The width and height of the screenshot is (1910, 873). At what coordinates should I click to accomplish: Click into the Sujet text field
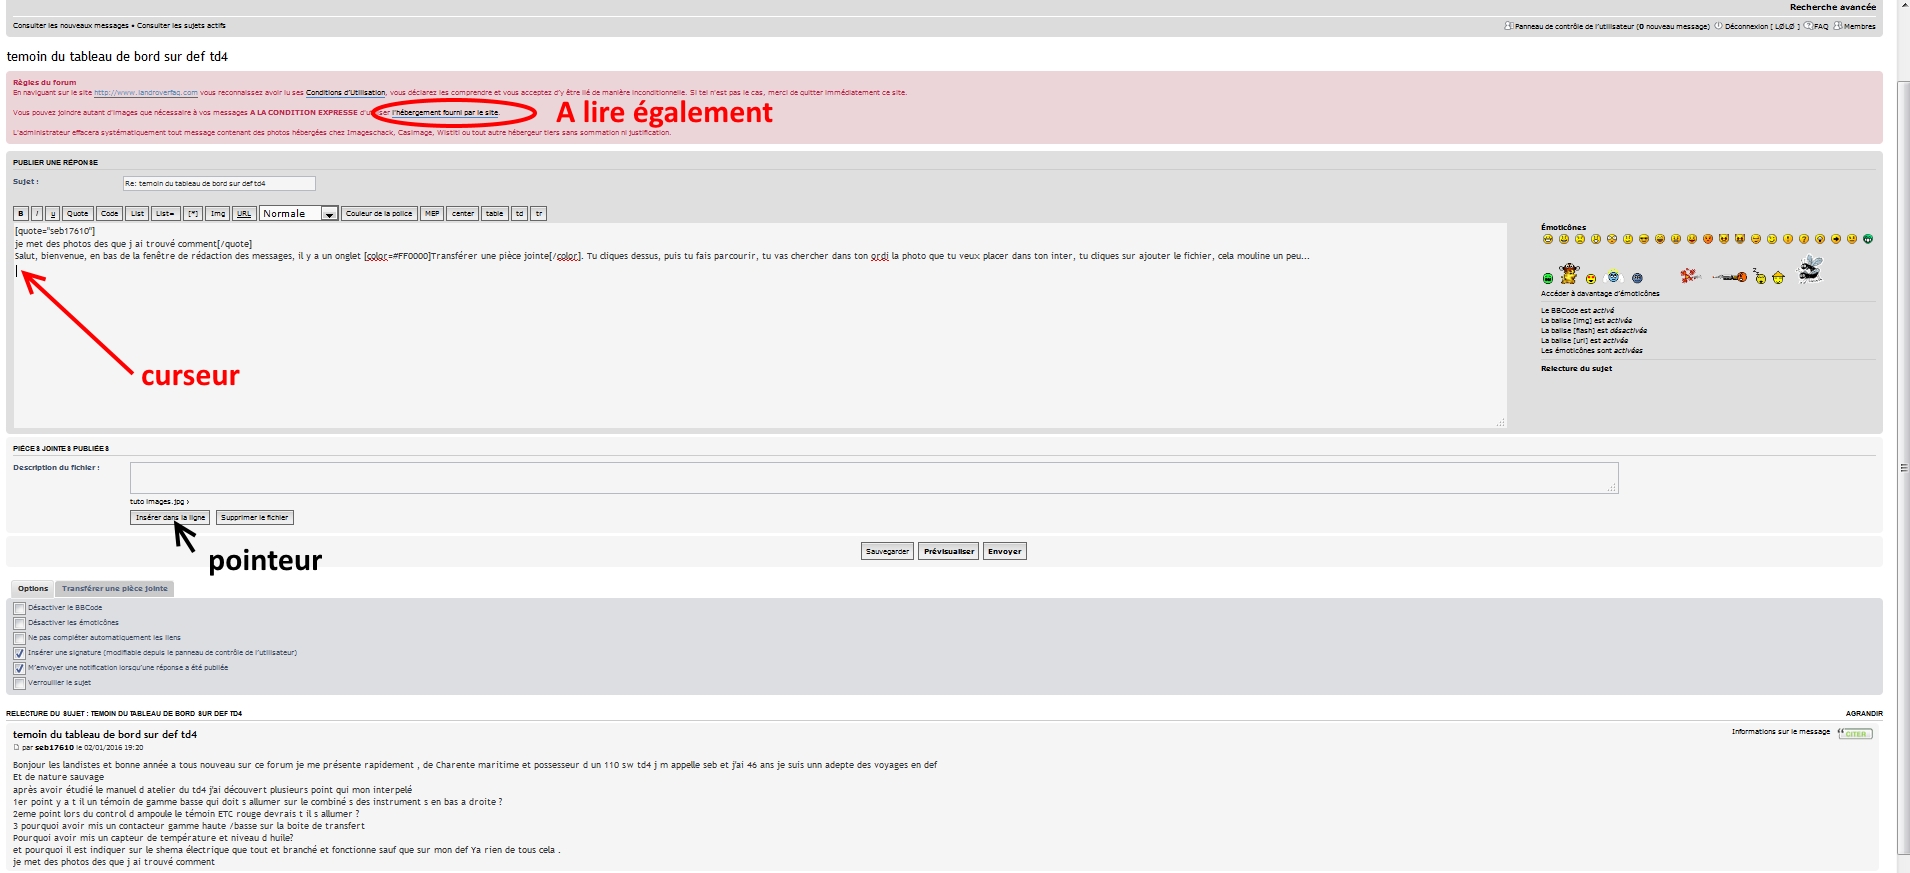(218, 184)
